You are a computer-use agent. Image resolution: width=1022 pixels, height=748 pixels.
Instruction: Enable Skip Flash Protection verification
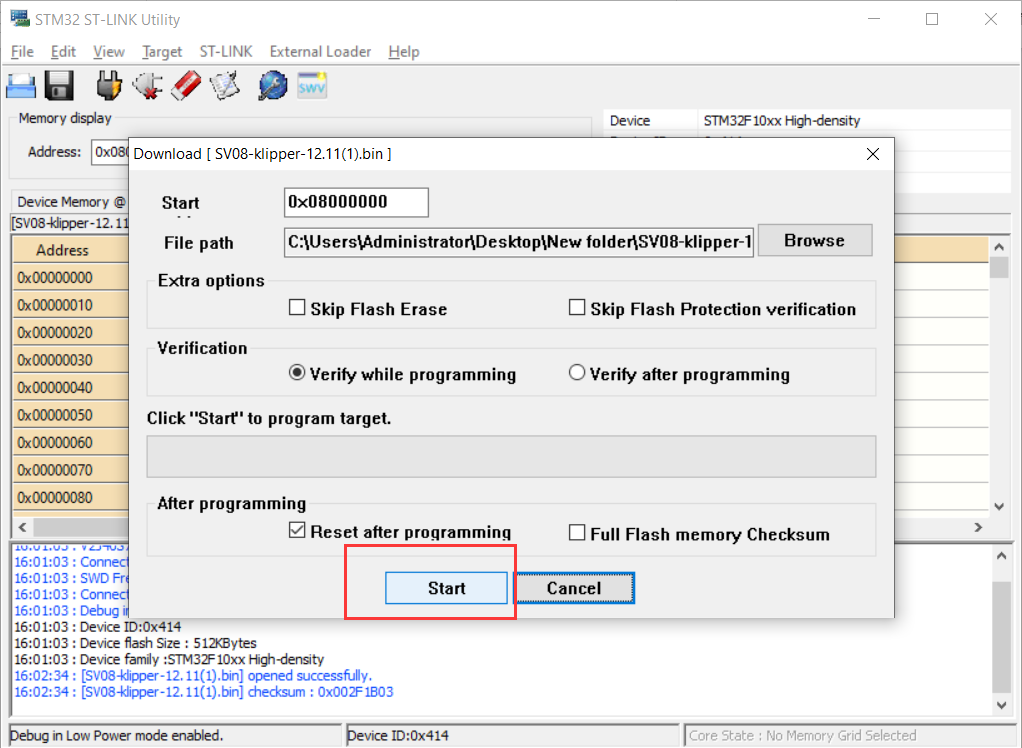coord(577,308)
